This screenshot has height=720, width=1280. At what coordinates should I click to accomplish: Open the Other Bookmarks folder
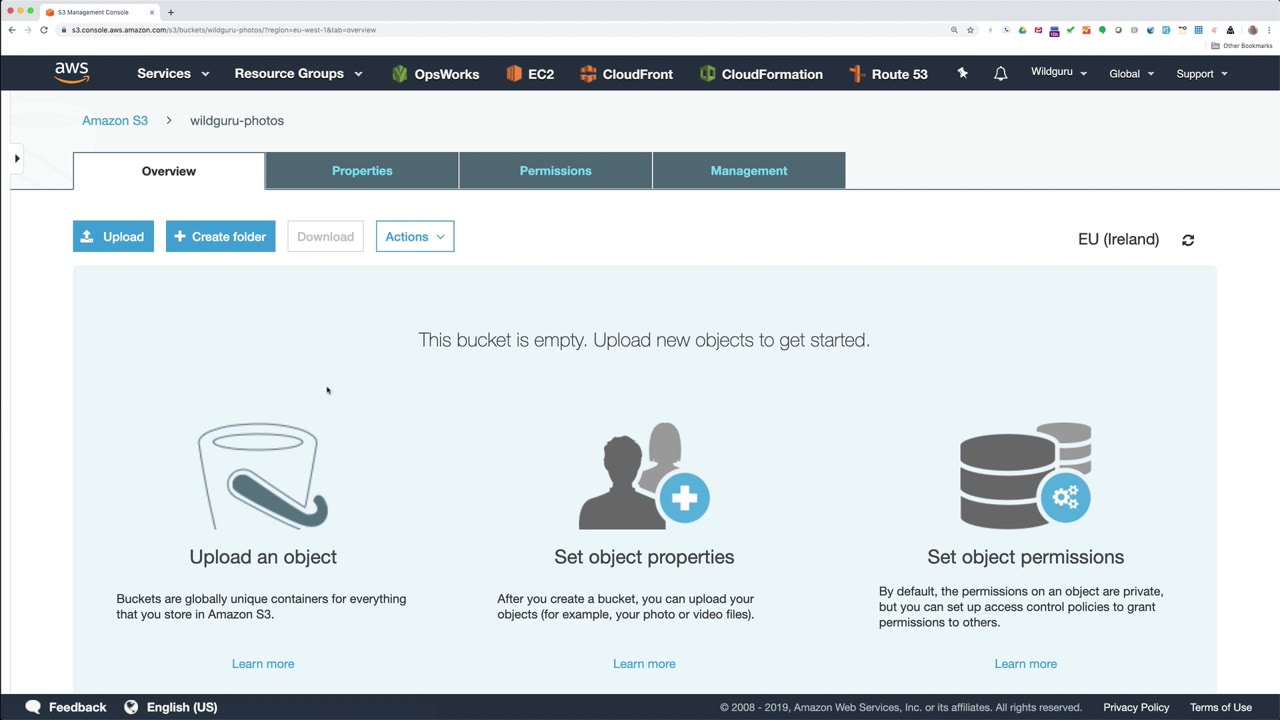(x=1242, y=46)
